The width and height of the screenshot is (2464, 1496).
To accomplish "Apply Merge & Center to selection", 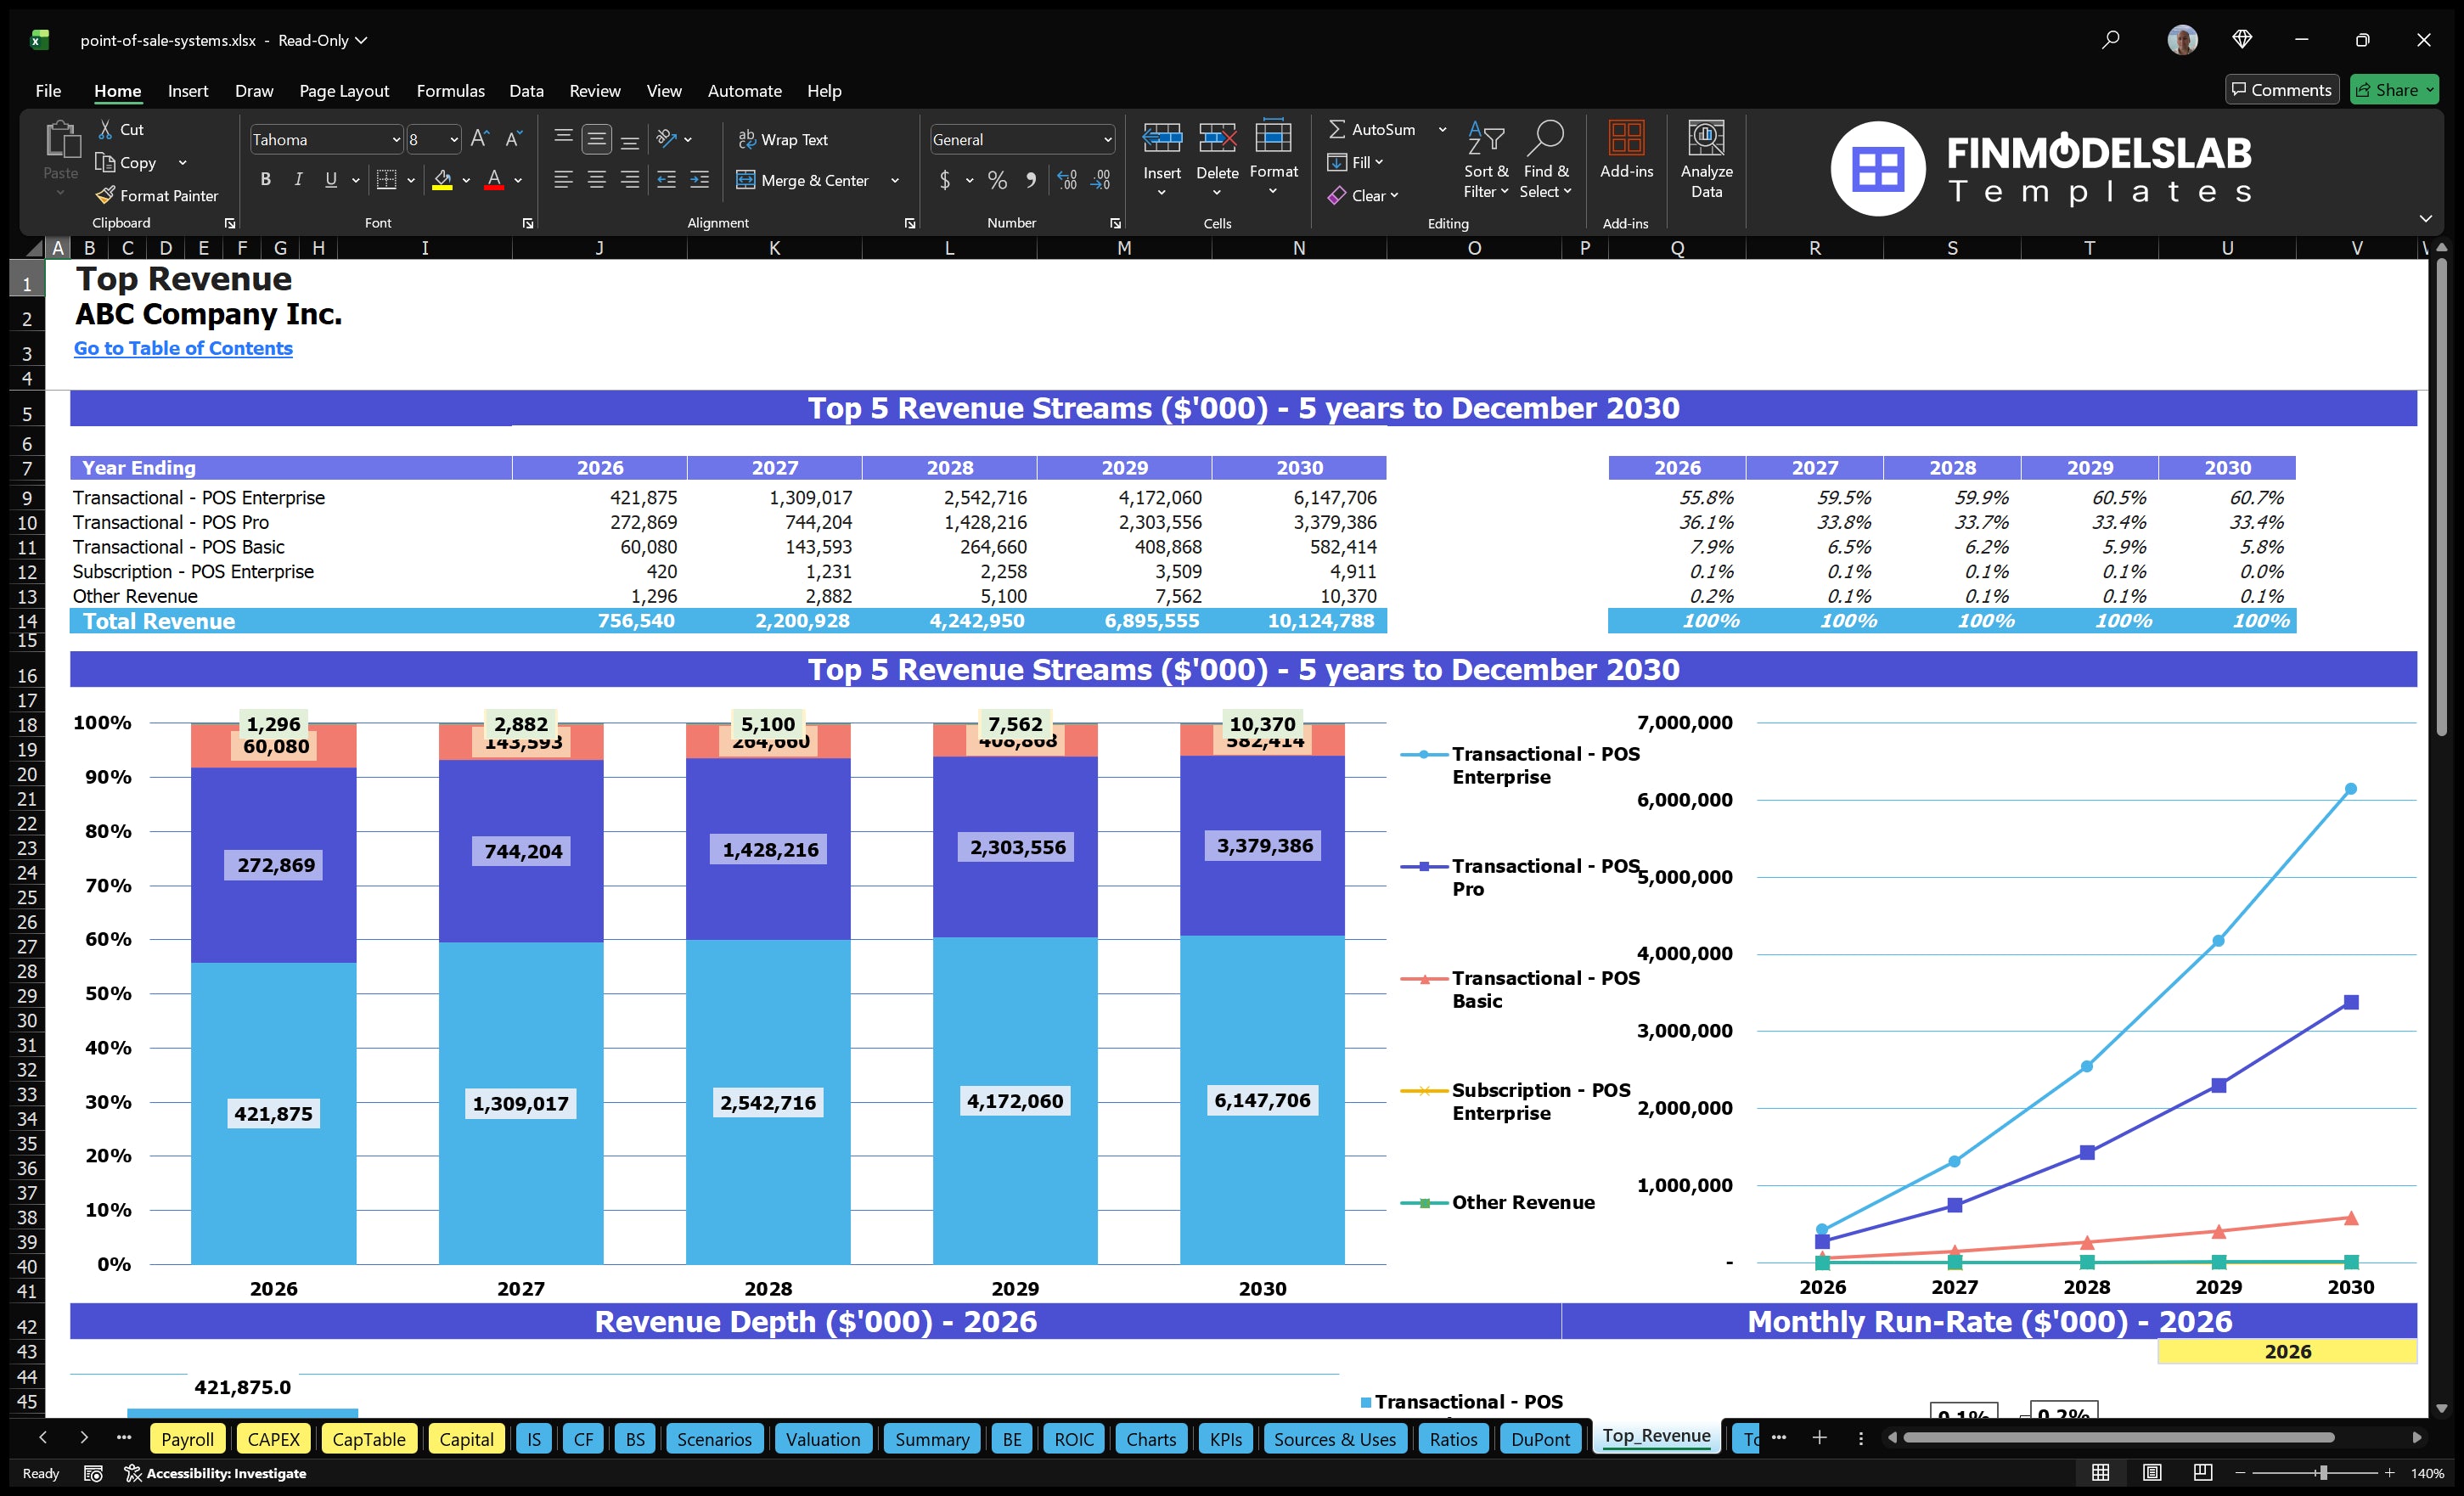I will tap(804, 180).
